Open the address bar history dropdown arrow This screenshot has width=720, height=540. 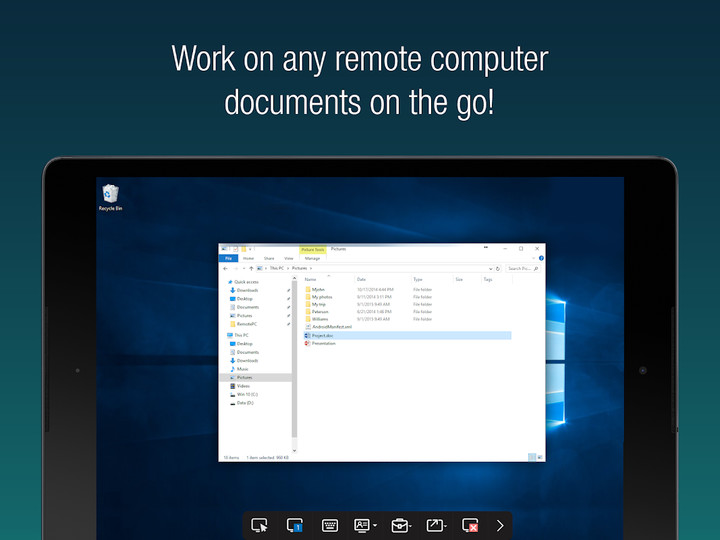(490, 269)
